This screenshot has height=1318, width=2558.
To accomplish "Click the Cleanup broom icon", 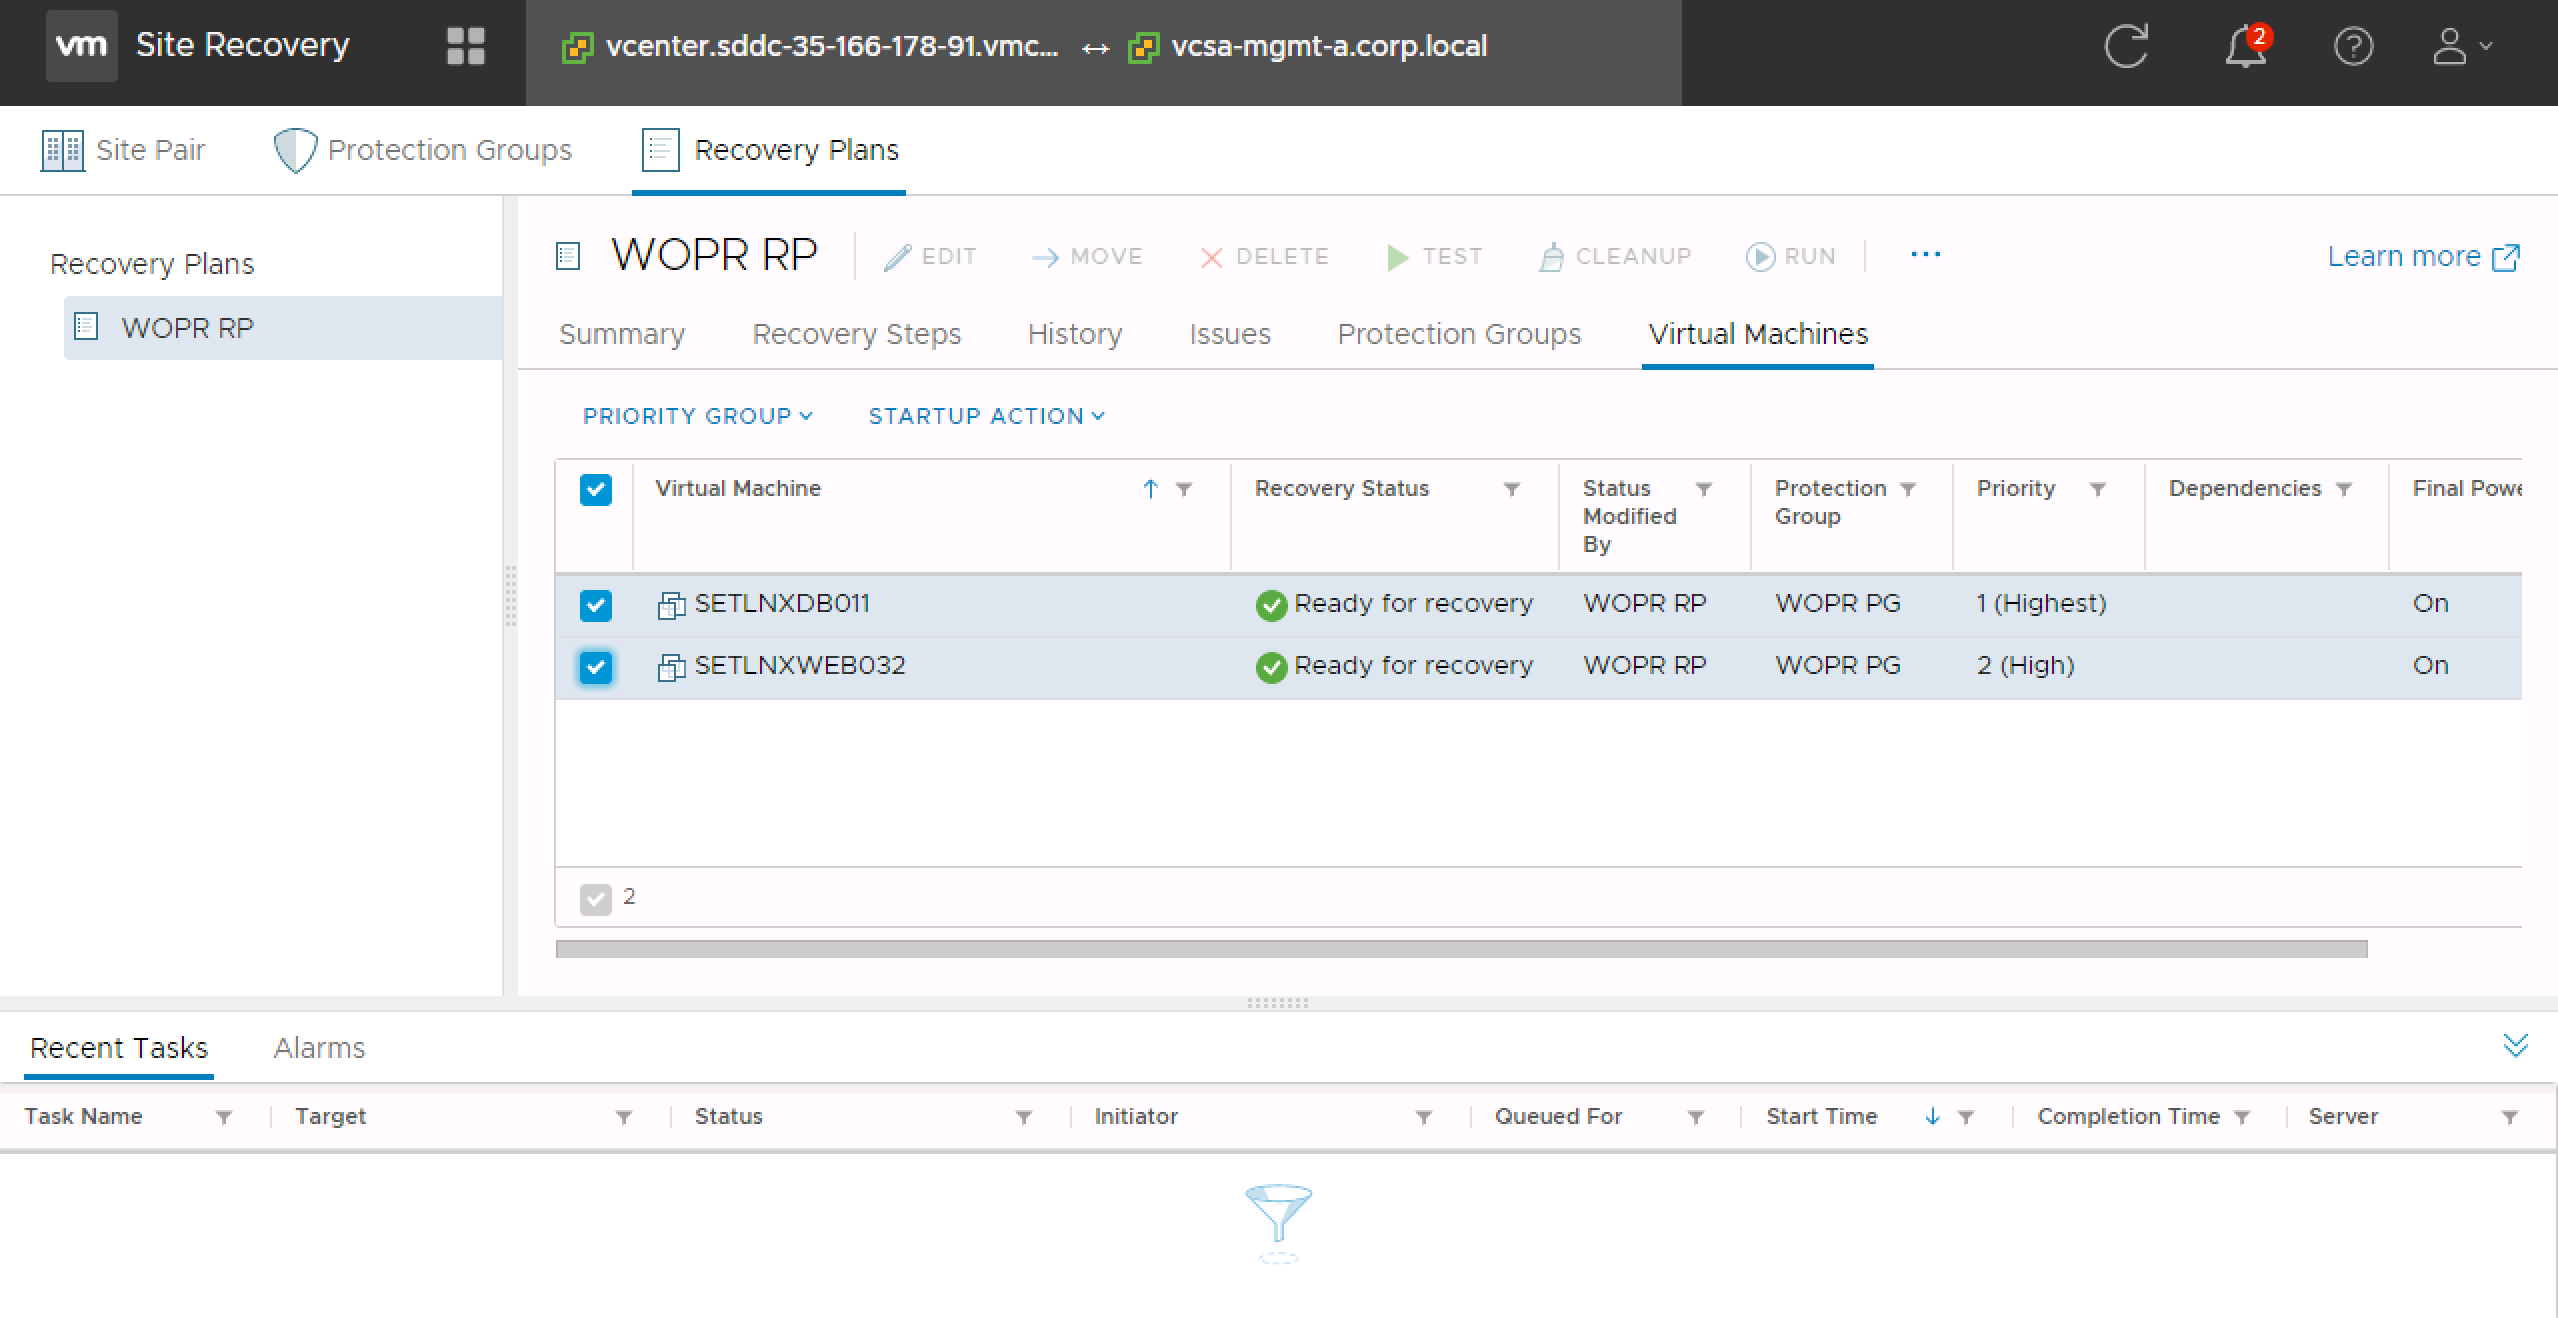I will pyautogui.click(x=1550, y=257).
